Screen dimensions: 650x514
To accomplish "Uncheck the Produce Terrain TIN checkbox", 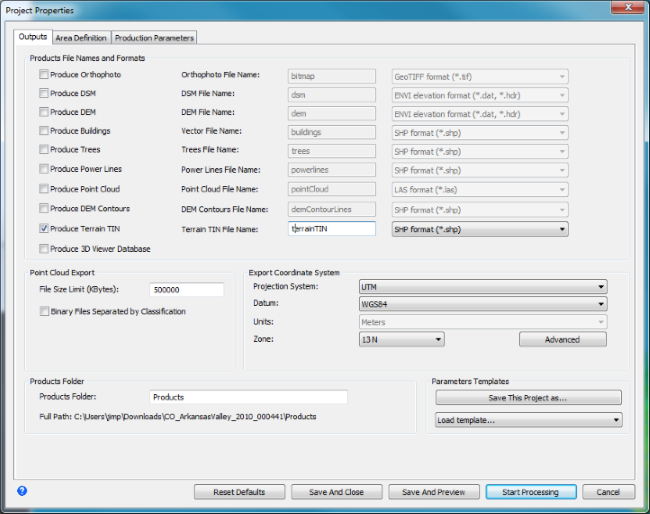I will (43, 229).
